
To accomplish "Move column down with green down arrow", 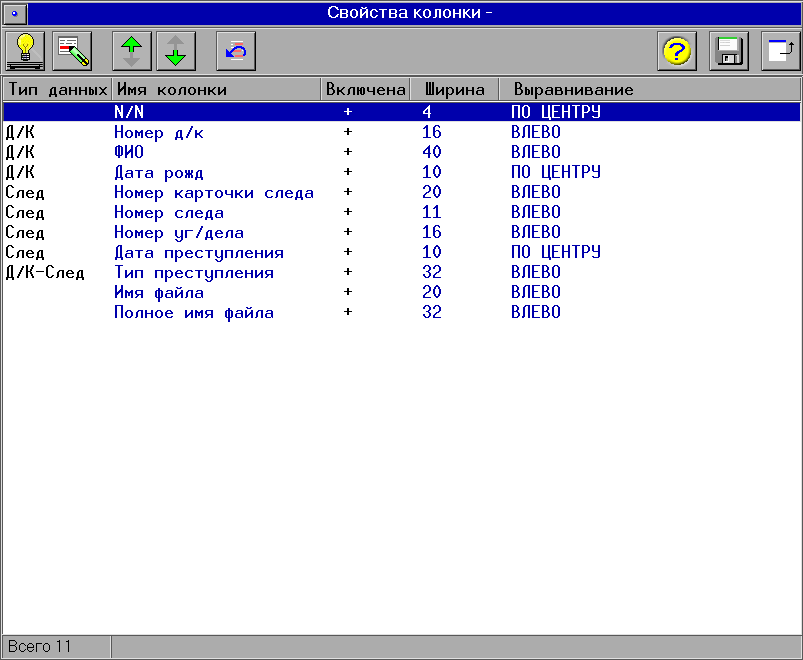I will click(x=176, y=51).
